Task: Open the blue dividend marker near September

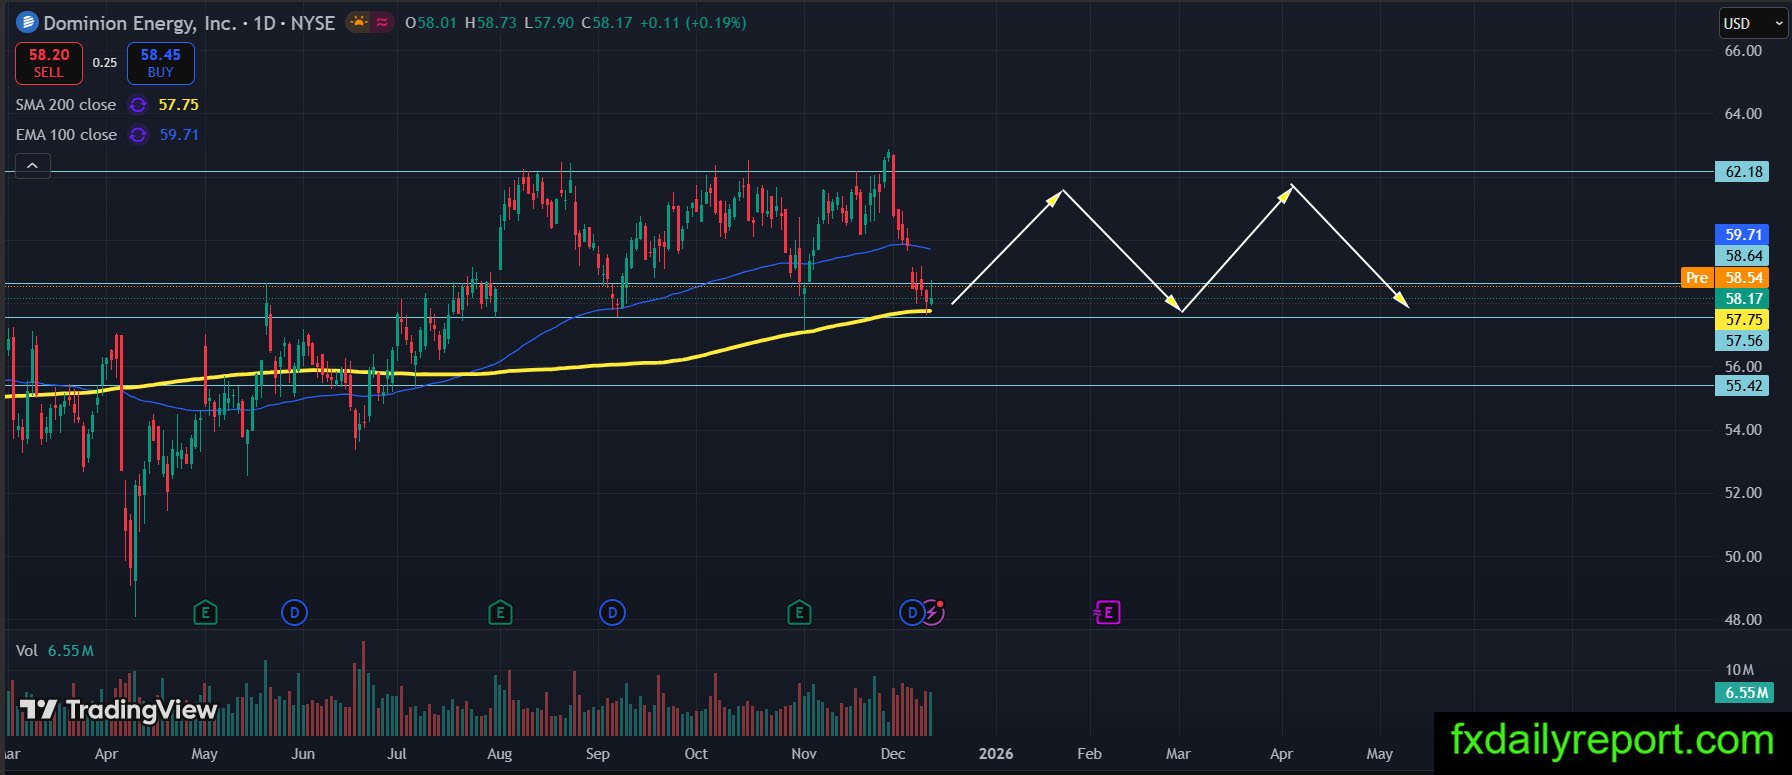Action: 612,612
